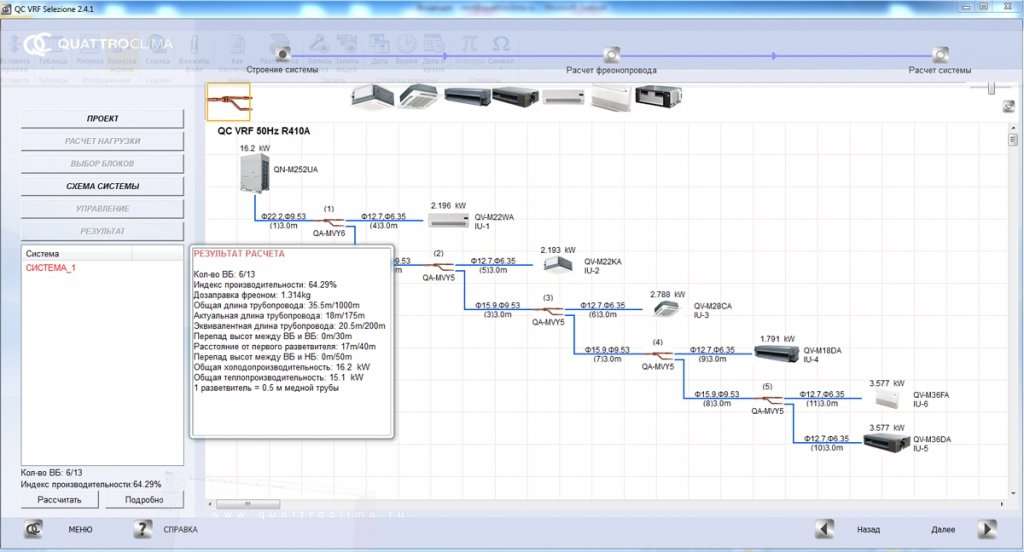Viewport: 1024px width, 552px height.
Task: Click the Расчет фреонопровода step icon
Action: (612, 54)
